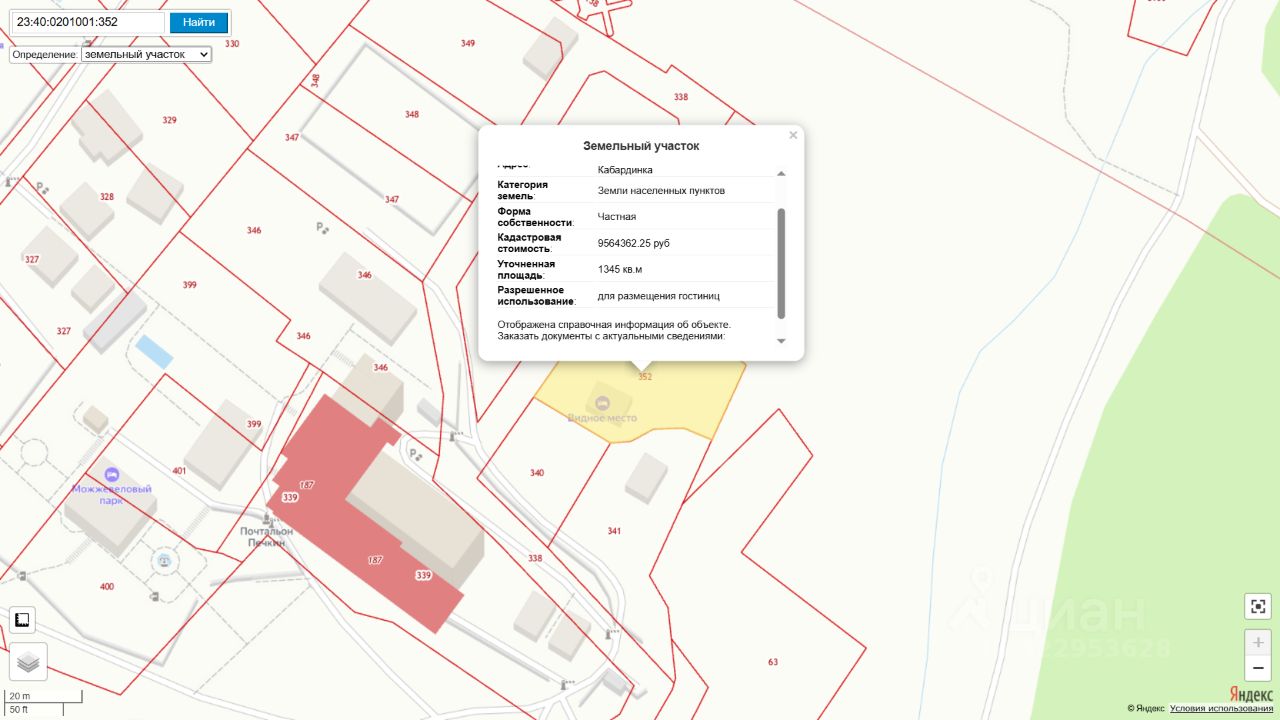Click the Земельный участок popup heading
The height and width of the screenshot is (720, 1280).
point(641,146)
